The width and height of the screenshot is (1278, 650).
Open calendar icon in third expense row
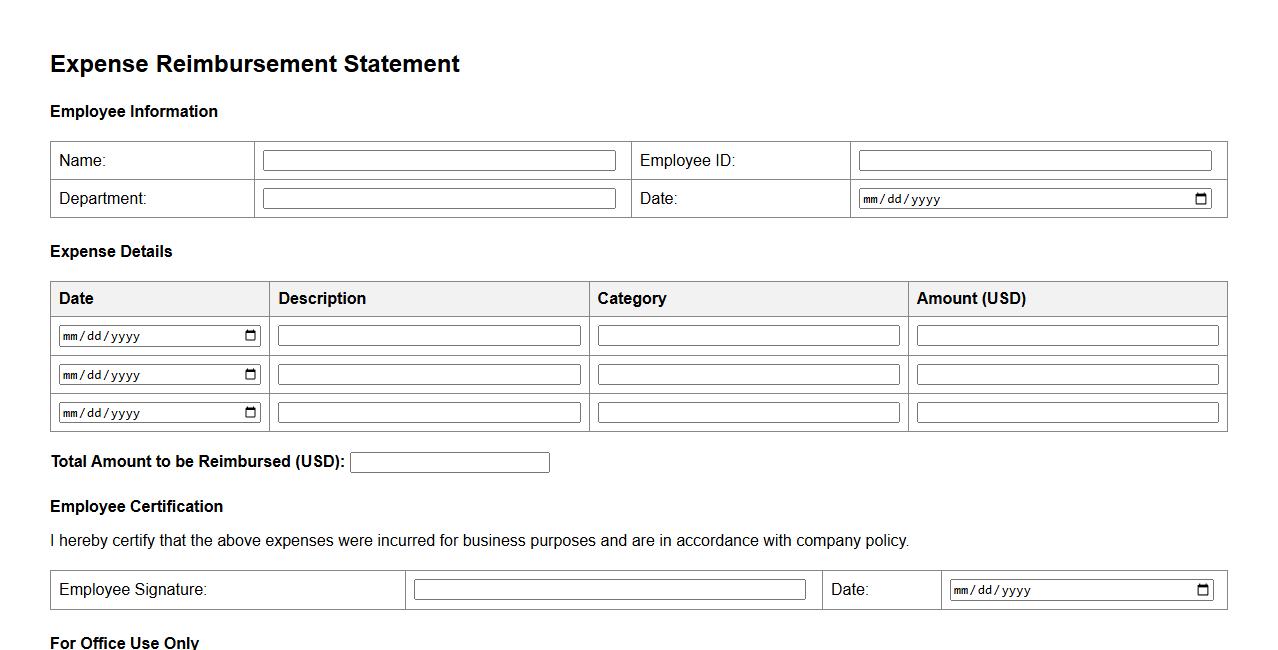point(250,413)
